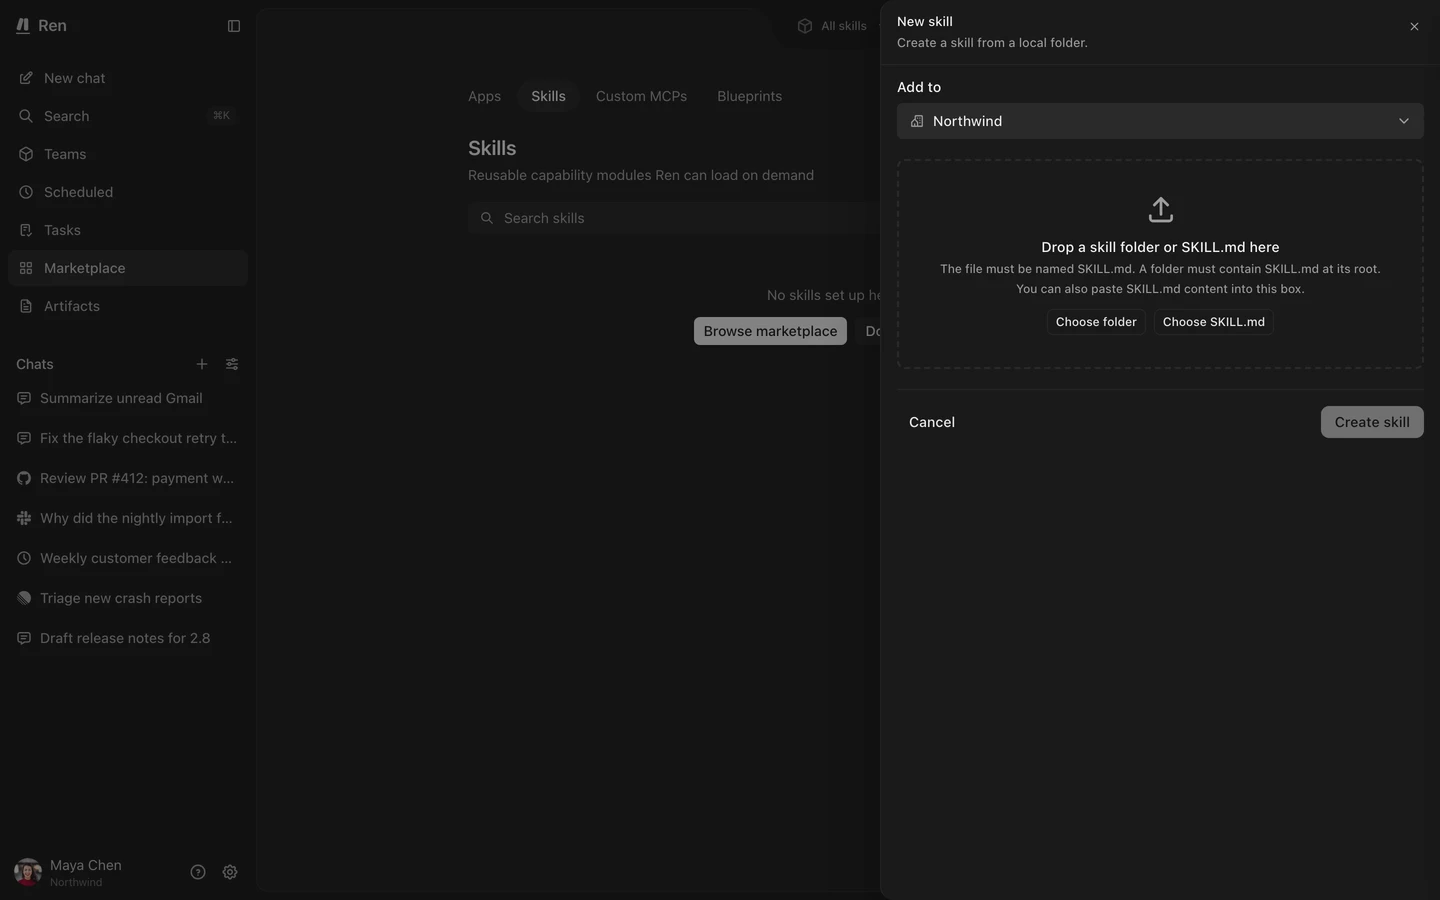The width and height of the screenshot is (1440, 900).
Task: Click Maya Chen's profile avatar
Action: click(x=28, y=872)
